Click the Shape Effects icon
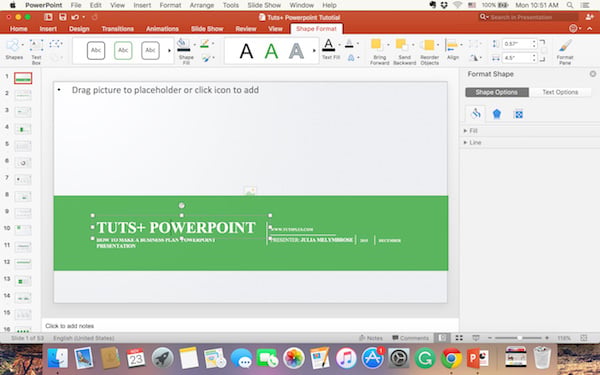 [206, 58]
